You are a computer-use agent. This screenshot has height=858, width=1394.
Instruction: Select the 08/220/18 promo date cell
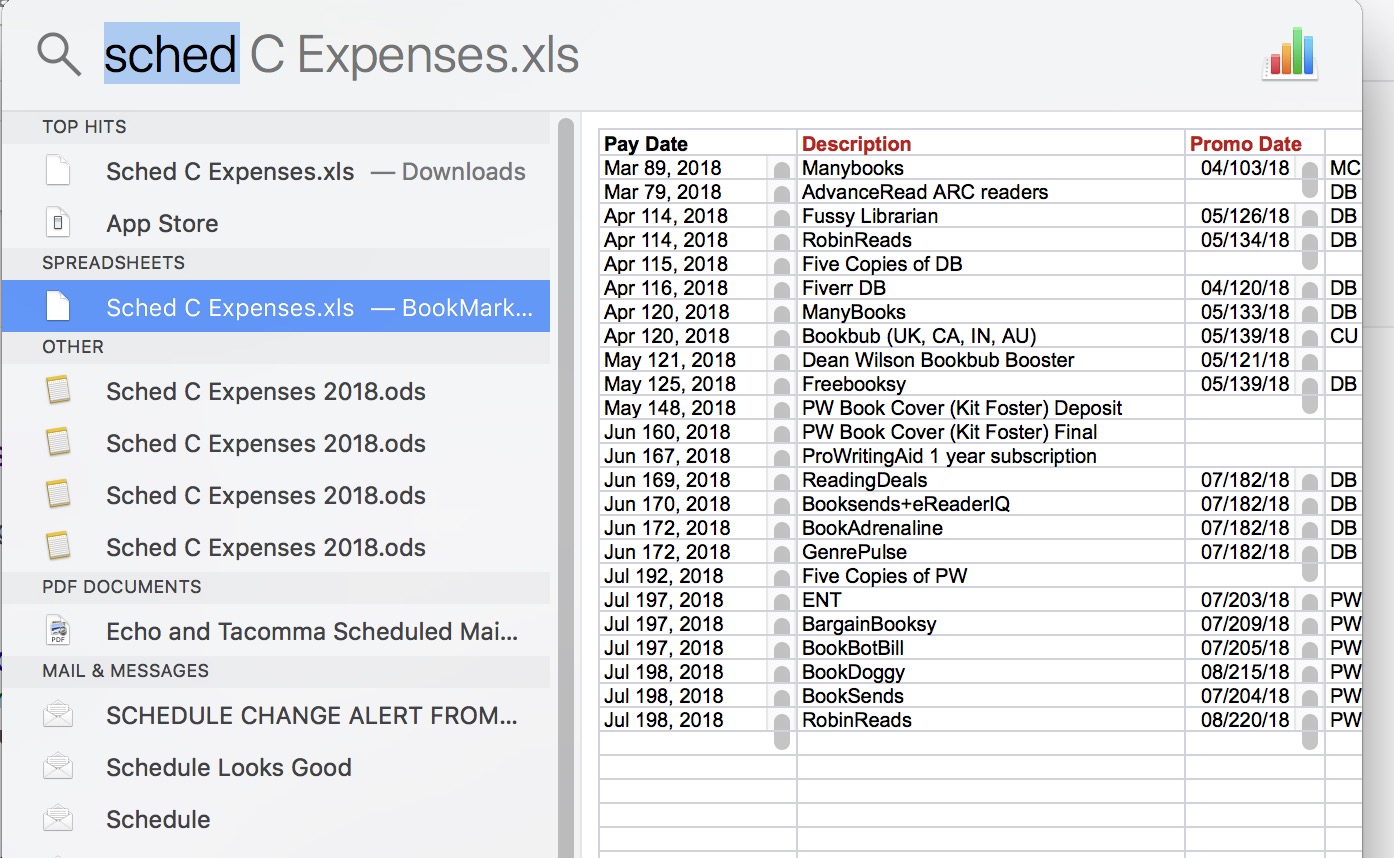click(x=1255, y=720)
